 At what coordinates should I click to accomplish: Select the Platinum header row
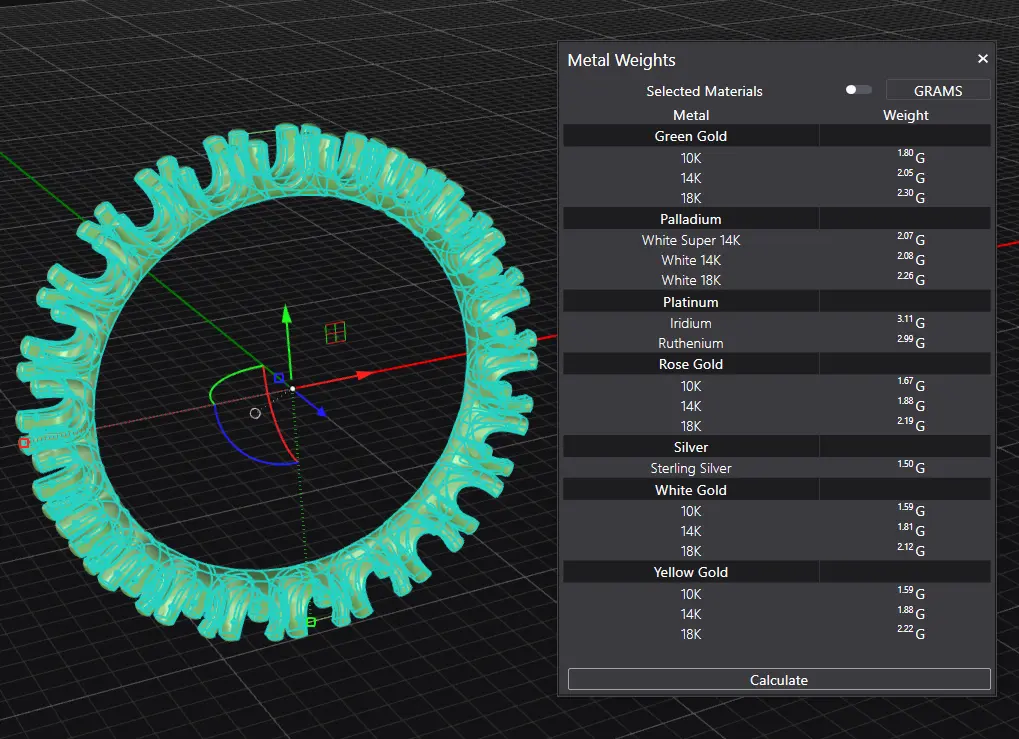coord(777,302)
